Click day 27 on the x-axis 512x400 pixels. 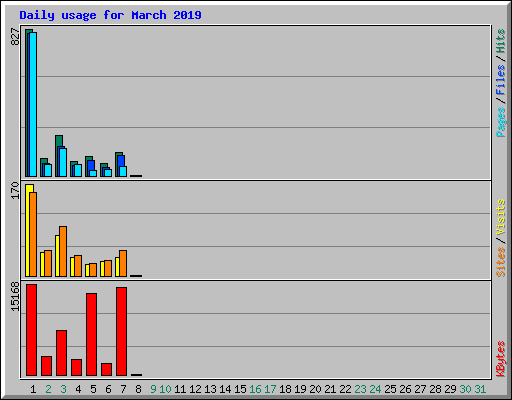click(420, 389)
